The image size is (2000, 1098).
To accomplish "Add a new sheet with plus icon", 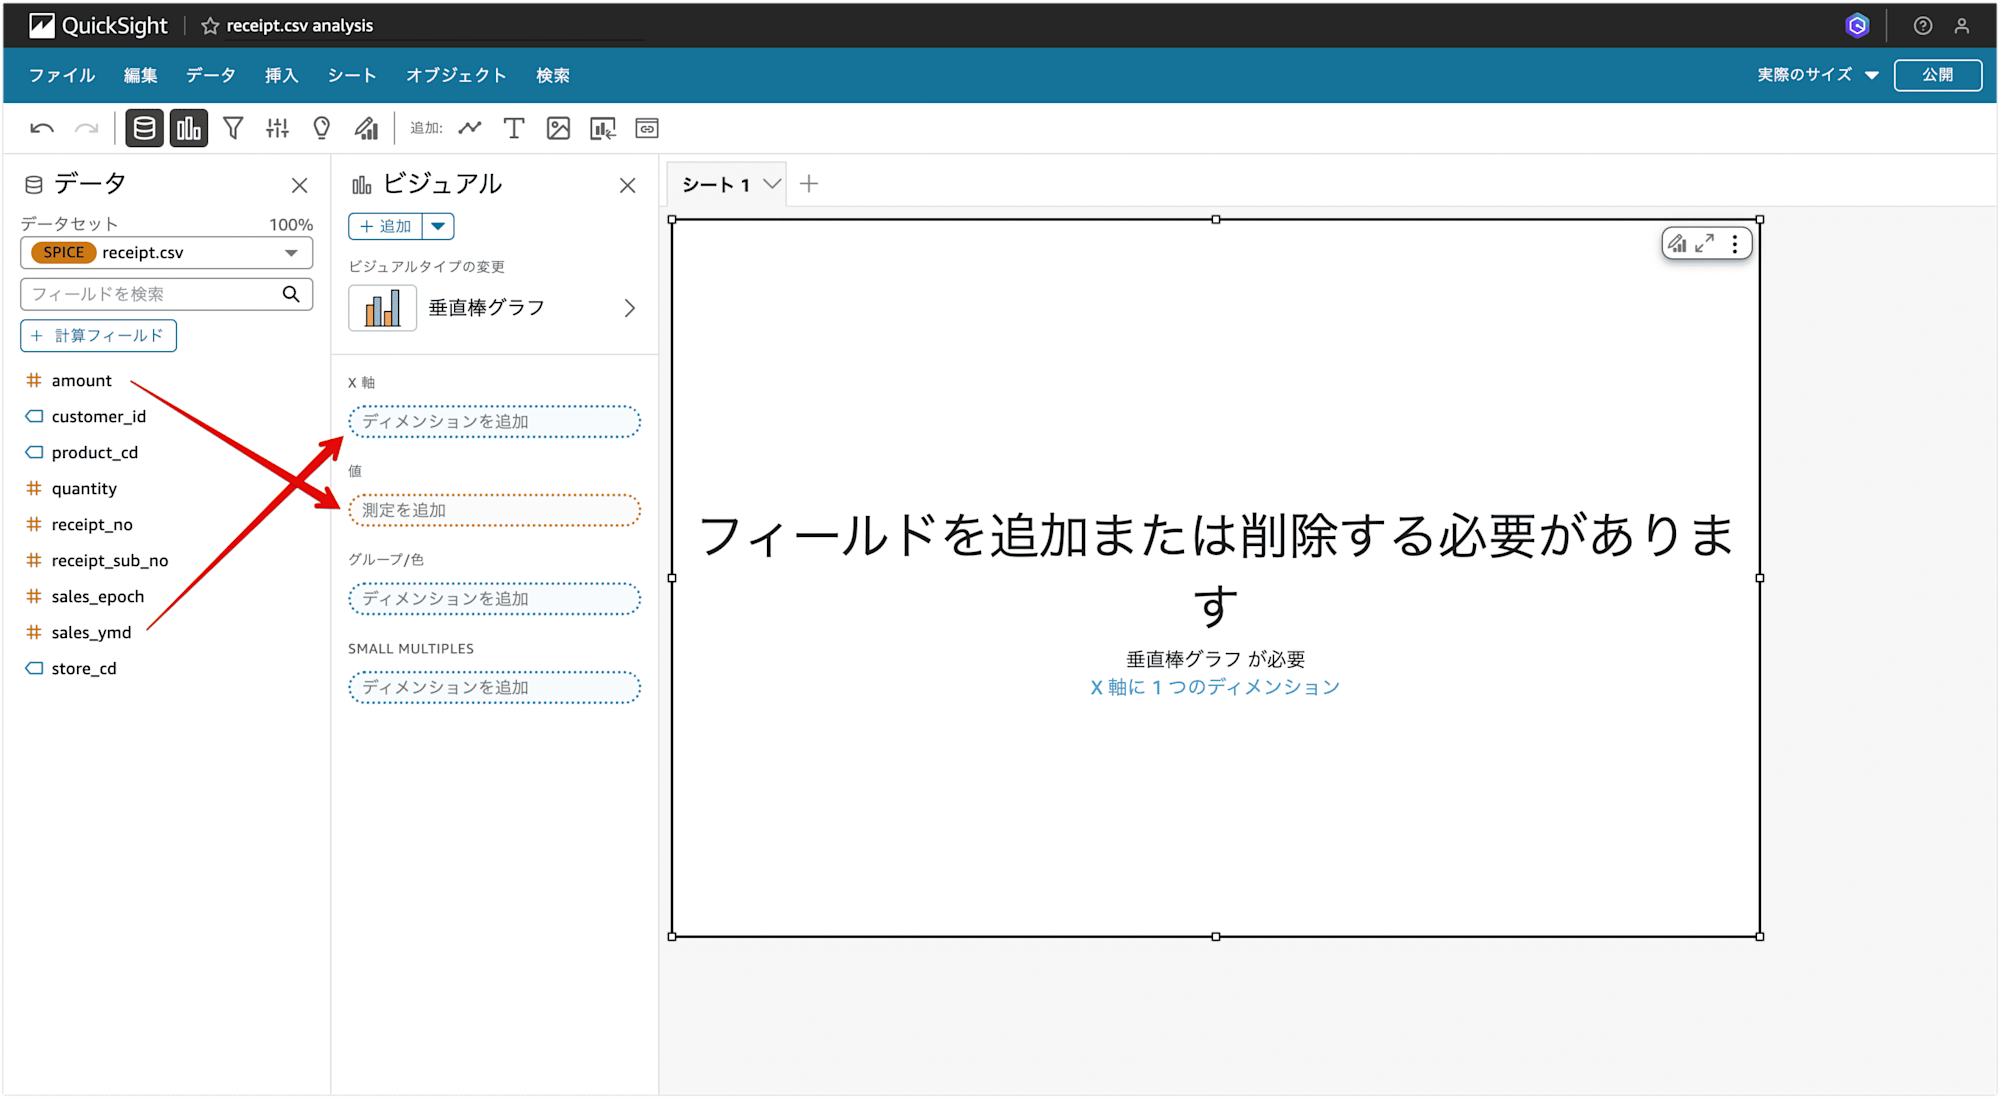I will coord(809,184).
